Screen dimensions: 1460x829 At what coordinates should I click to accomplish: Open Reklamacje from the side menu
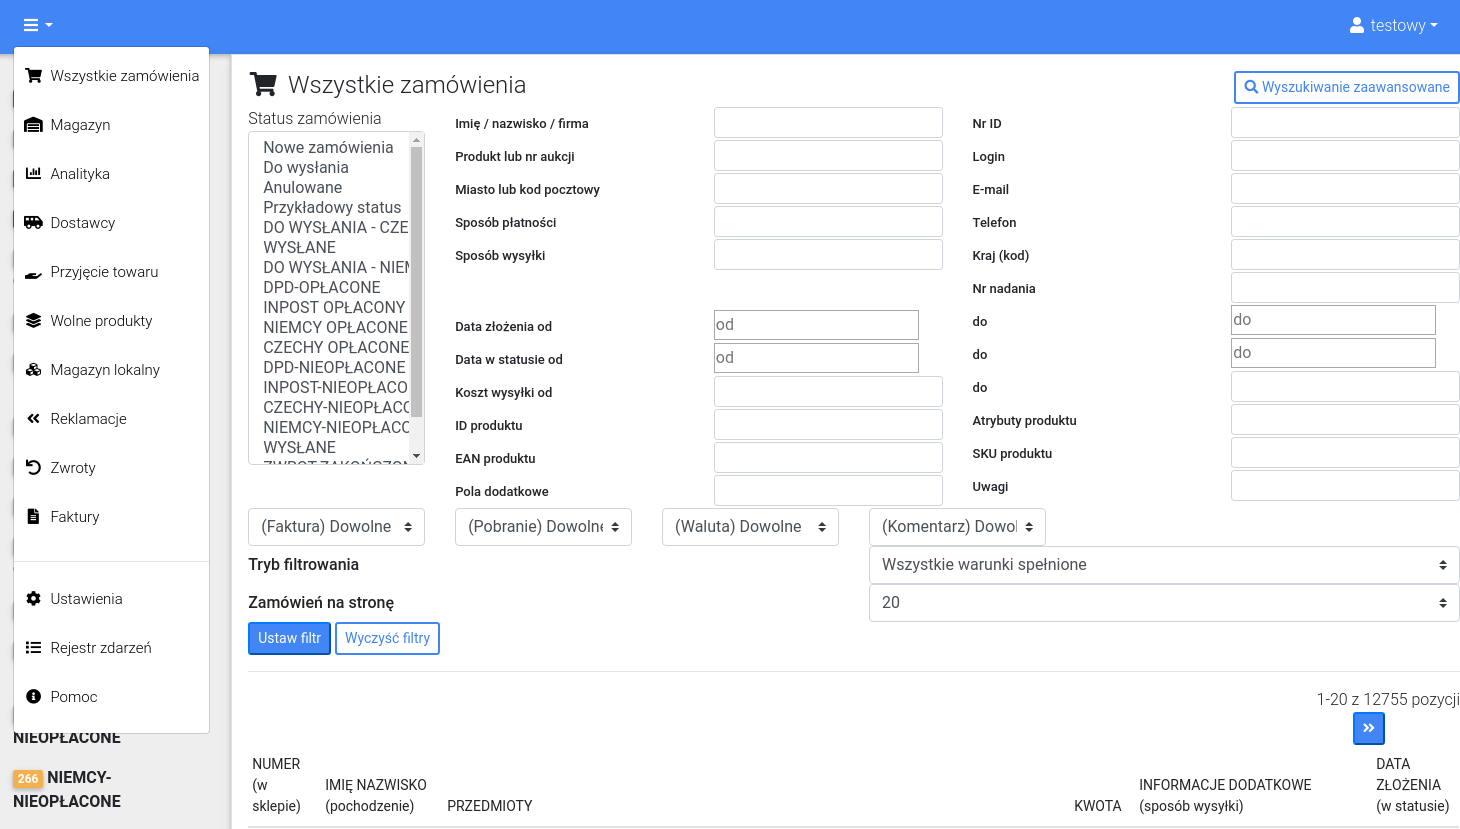tap(88, 419)
